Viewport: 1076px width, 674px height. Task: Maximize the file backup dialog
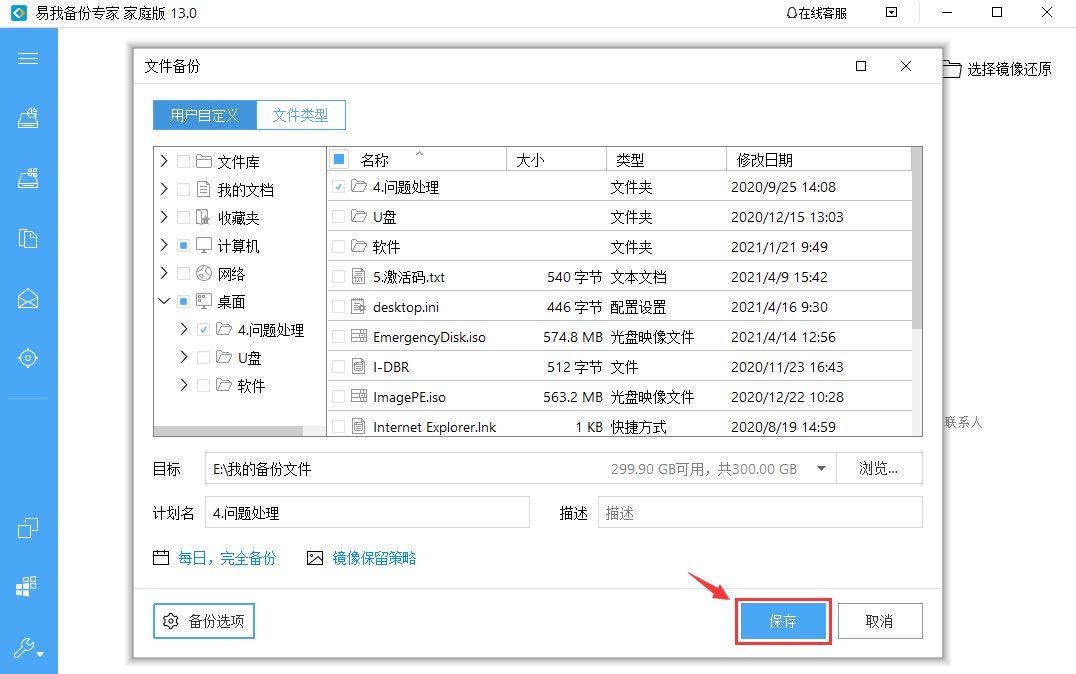tap(861, 66)
